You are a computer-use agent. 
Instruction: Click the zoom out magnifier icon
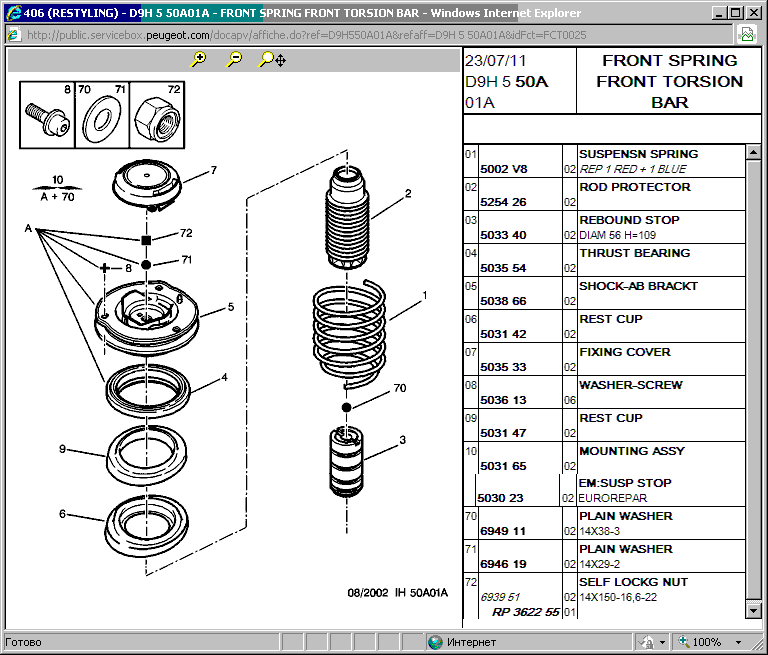[x=234, y=59]
